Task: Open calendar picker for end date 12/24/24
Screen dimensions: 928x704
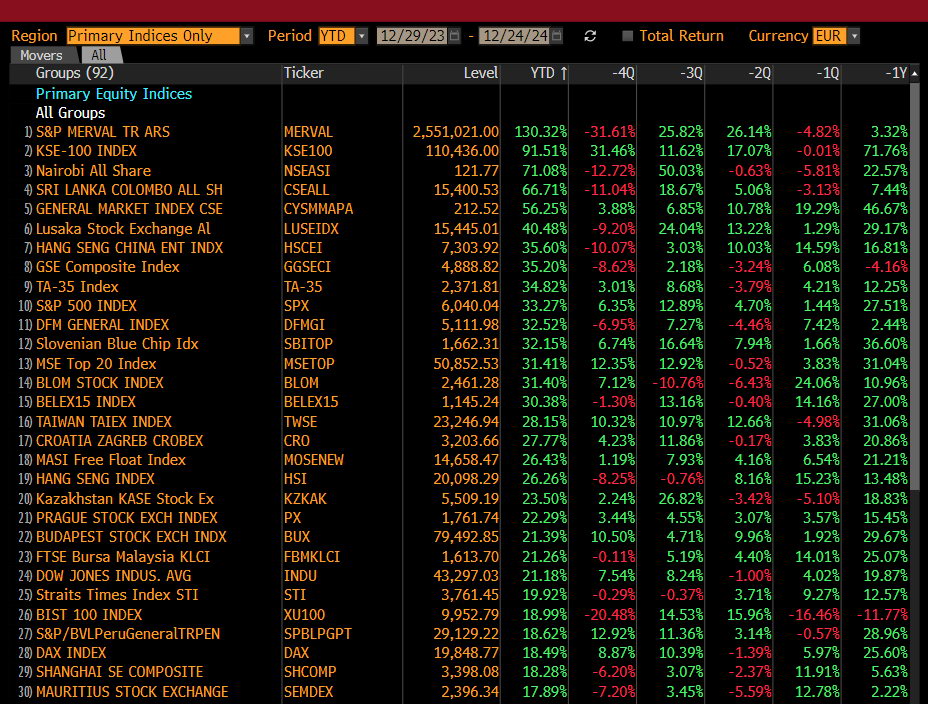Action: pos(556,36)
